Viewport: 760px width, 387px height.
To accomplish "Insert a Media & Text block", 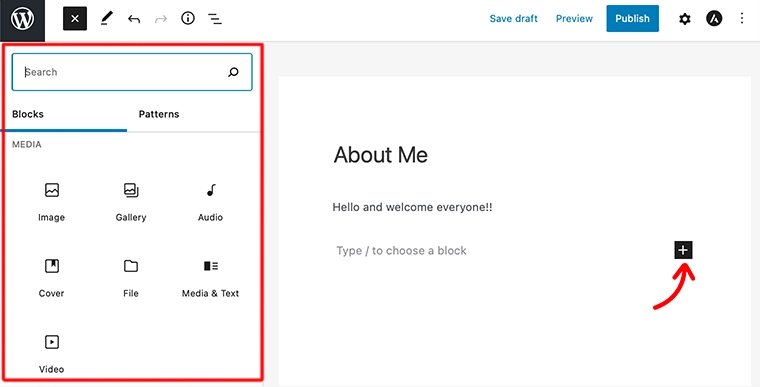I will pos(210,278).
